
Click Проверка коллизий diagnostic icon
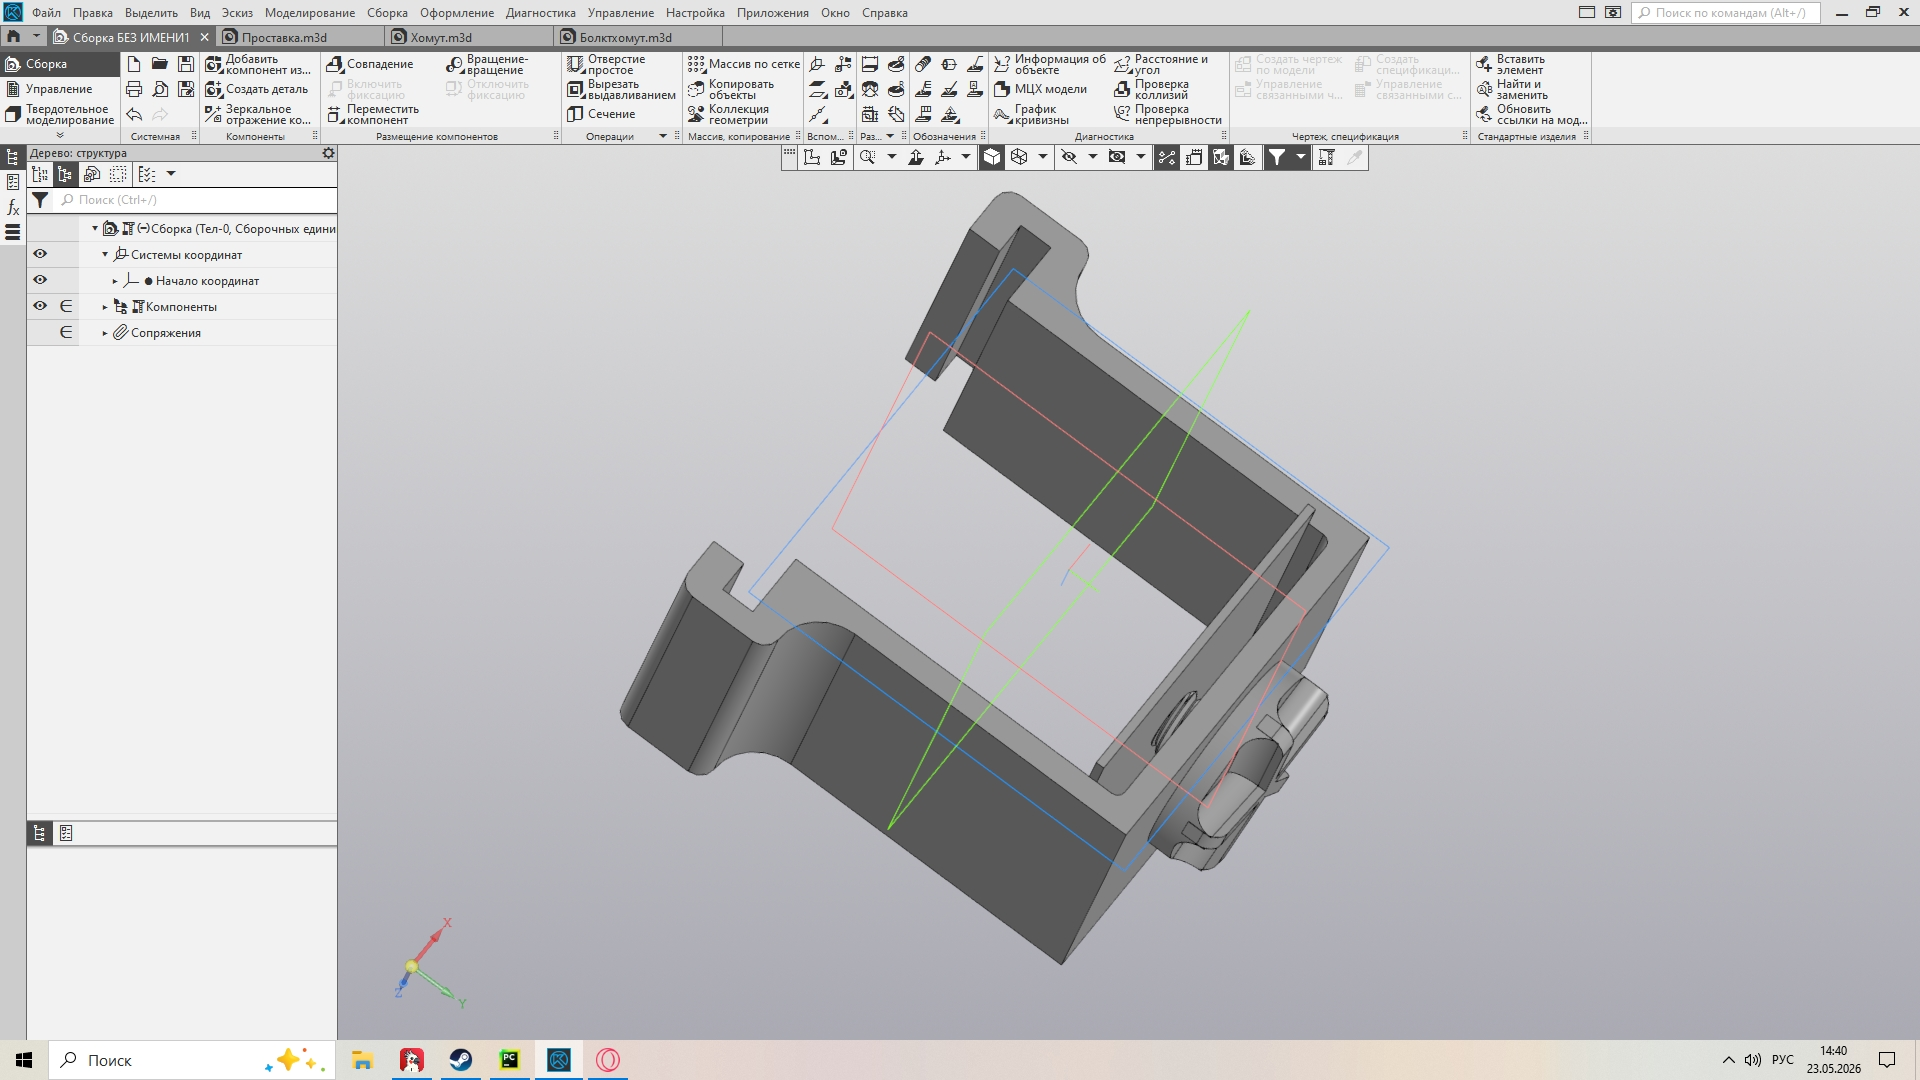1122,89
